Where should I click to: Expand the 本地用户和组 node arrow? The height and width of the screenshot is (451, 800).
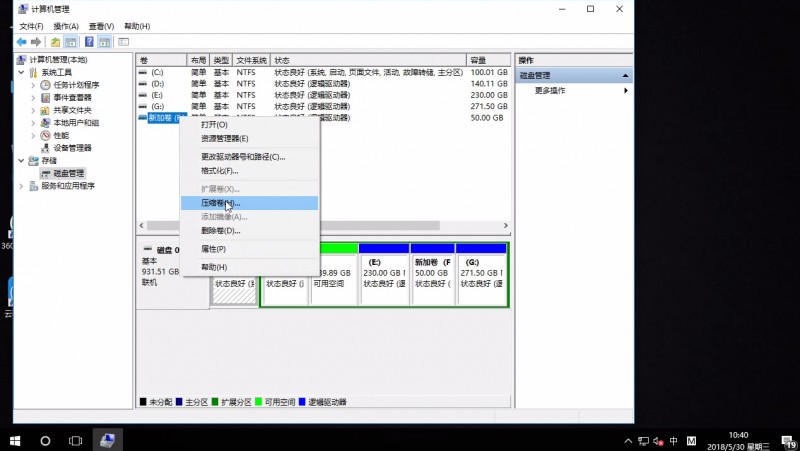[33, 123]
